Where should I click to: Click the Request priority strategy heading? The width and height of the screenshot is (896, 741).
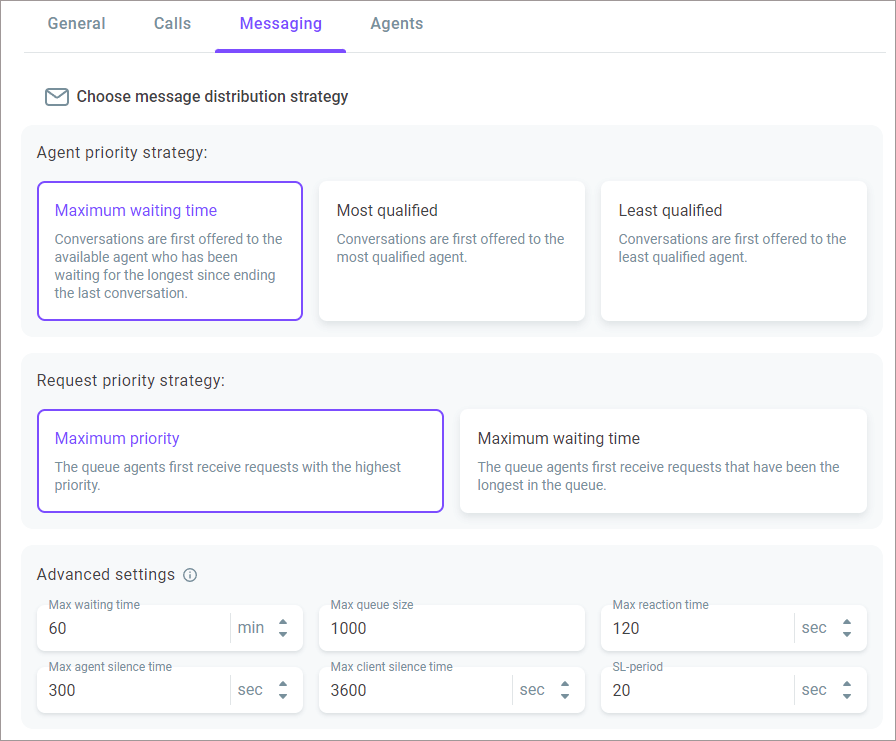click(130, 380)
